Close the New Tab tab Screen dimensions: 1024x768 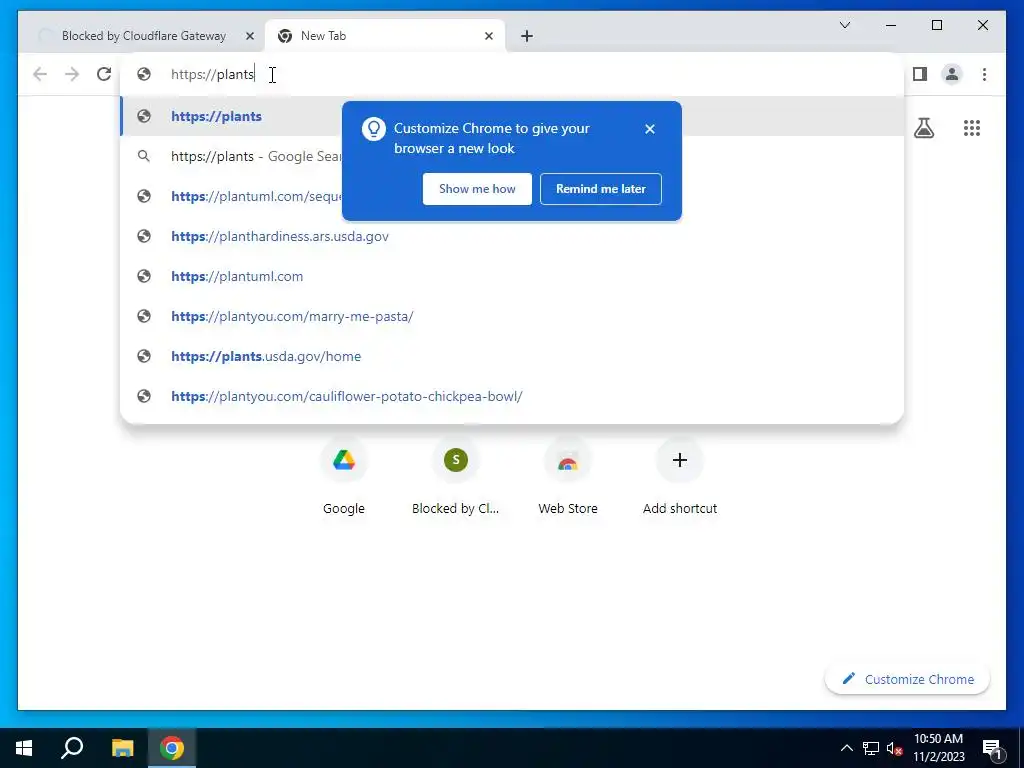[x=488, y=36]
